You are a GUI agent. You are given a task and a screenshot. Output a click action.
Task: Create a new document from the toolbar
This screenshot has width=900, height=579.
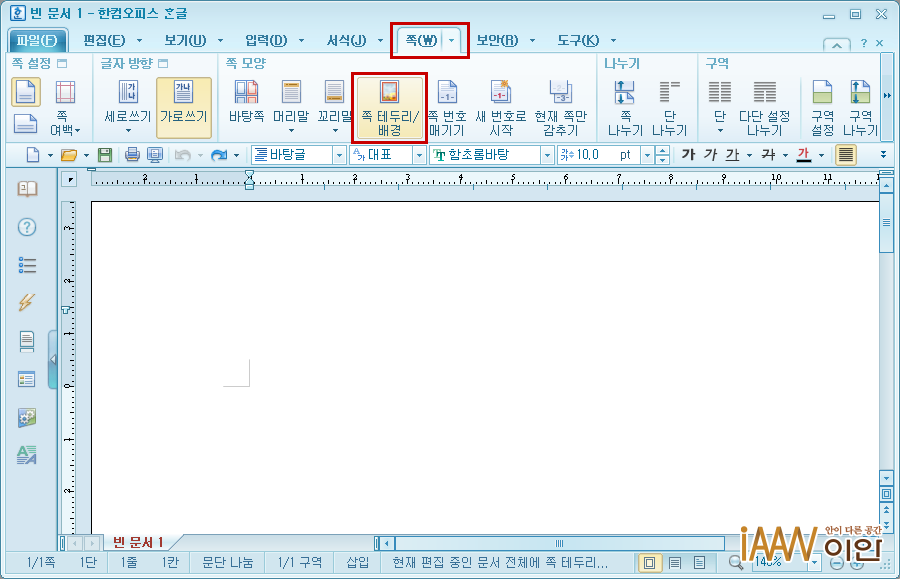pyautogui.click(x=33, y=155)
